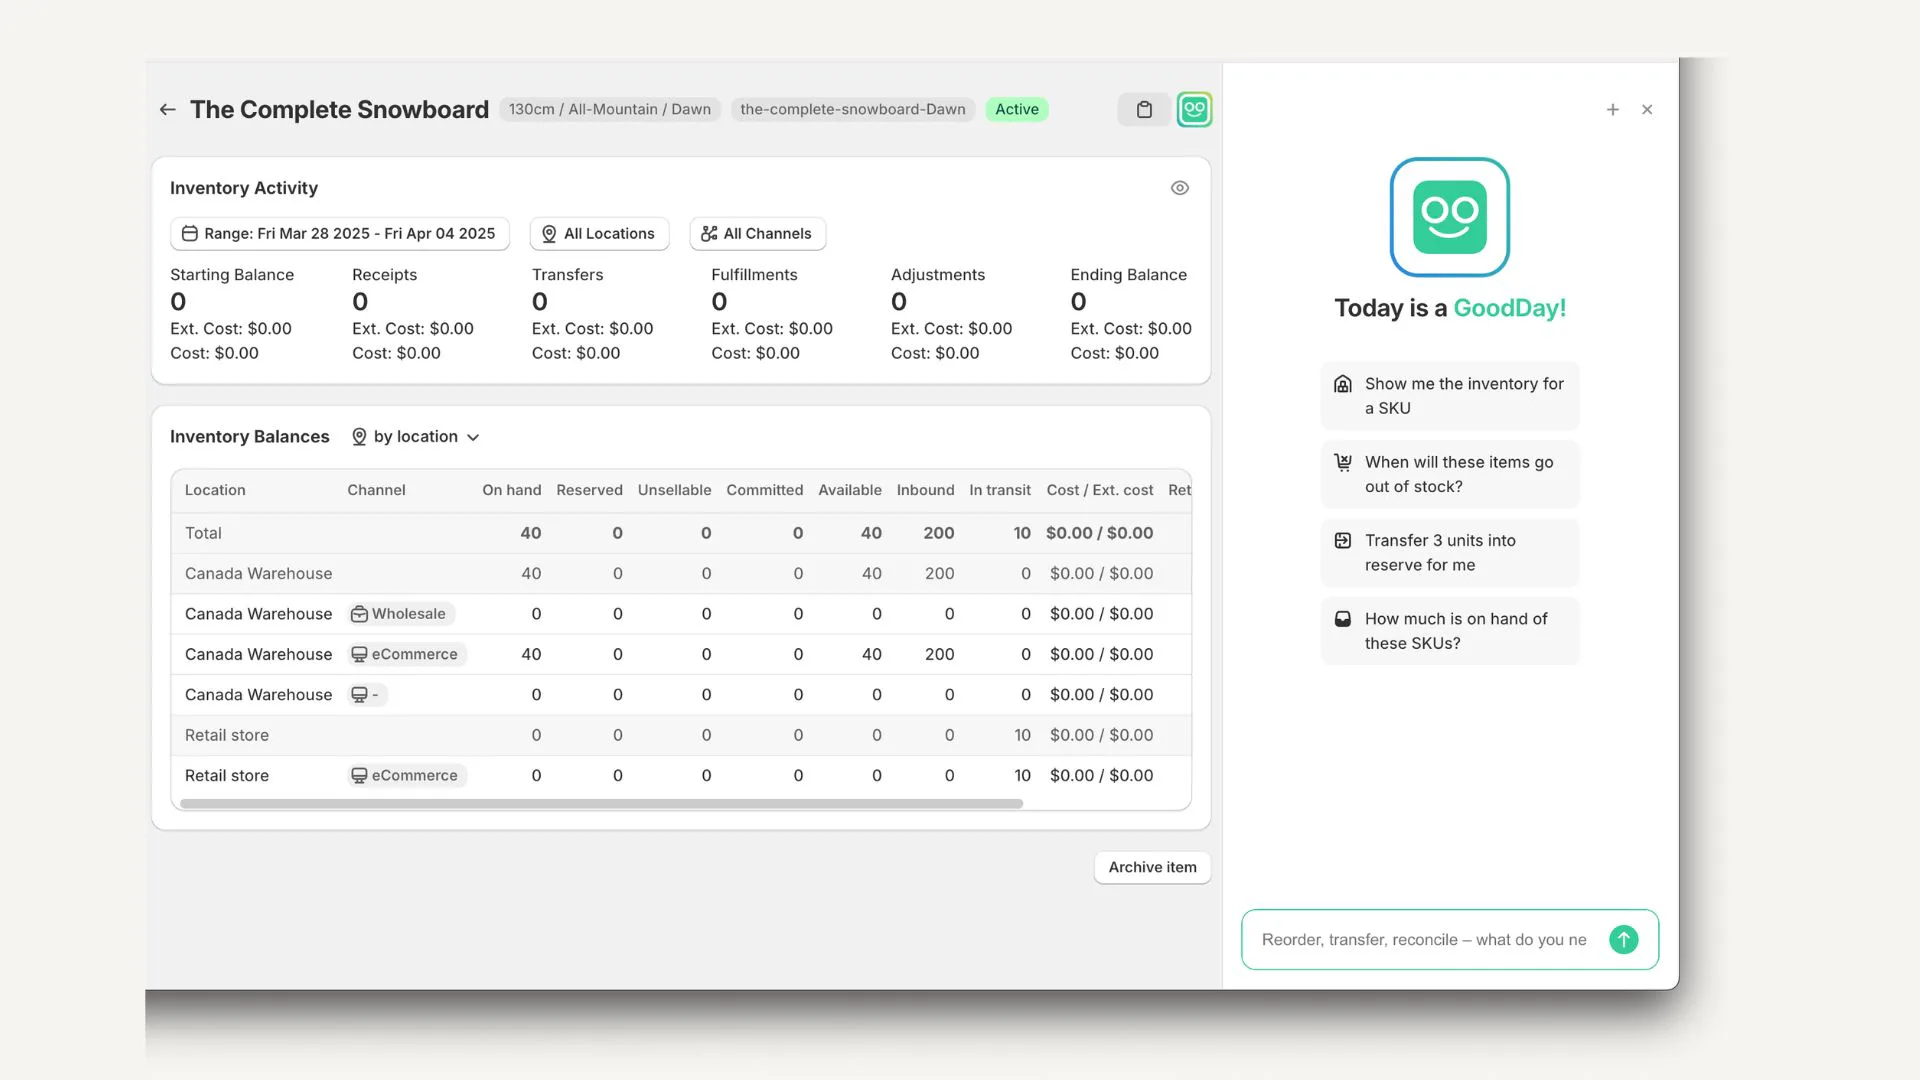Click the horizontal scrollbar under the balances table
The image size is (1920, 1080).
[601, 804]
